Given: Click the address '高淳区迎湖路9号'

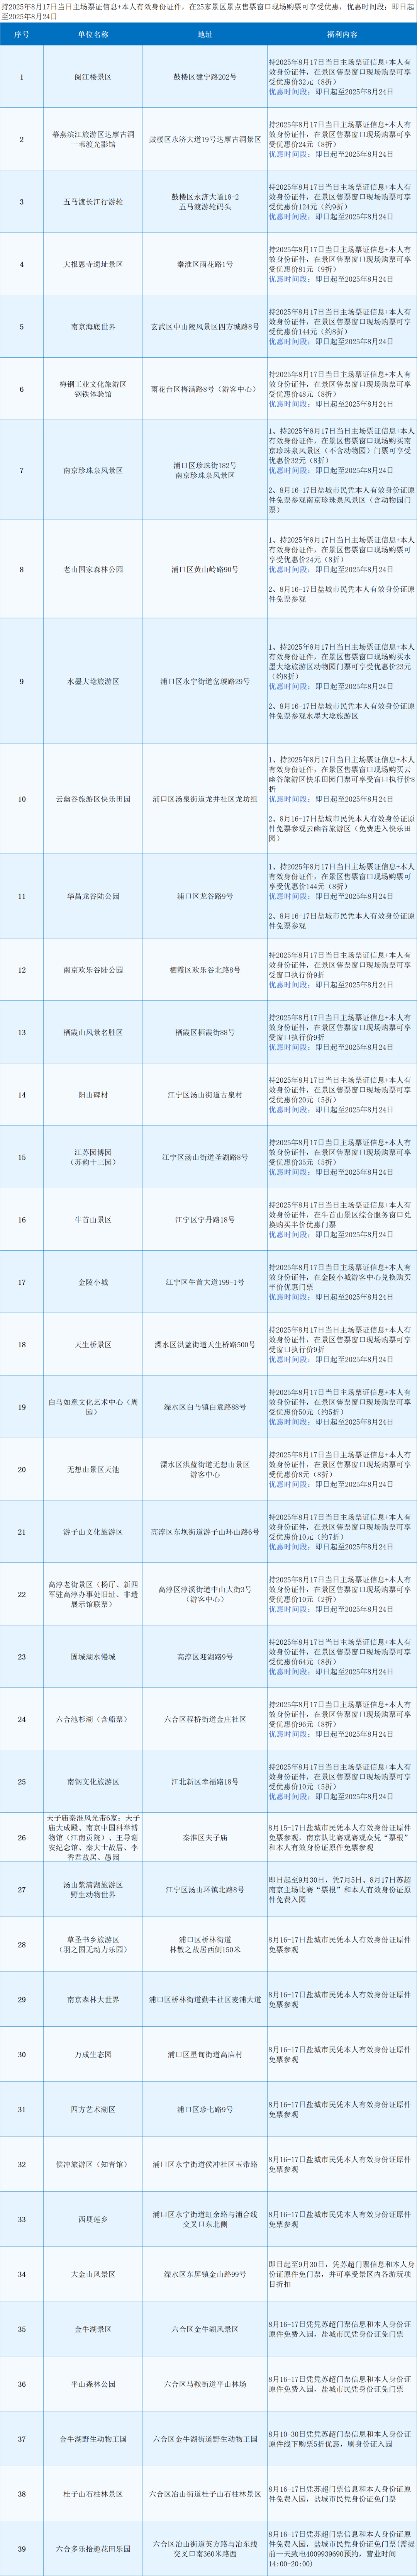Looking at the screenshot, I should pos(205,1657).
